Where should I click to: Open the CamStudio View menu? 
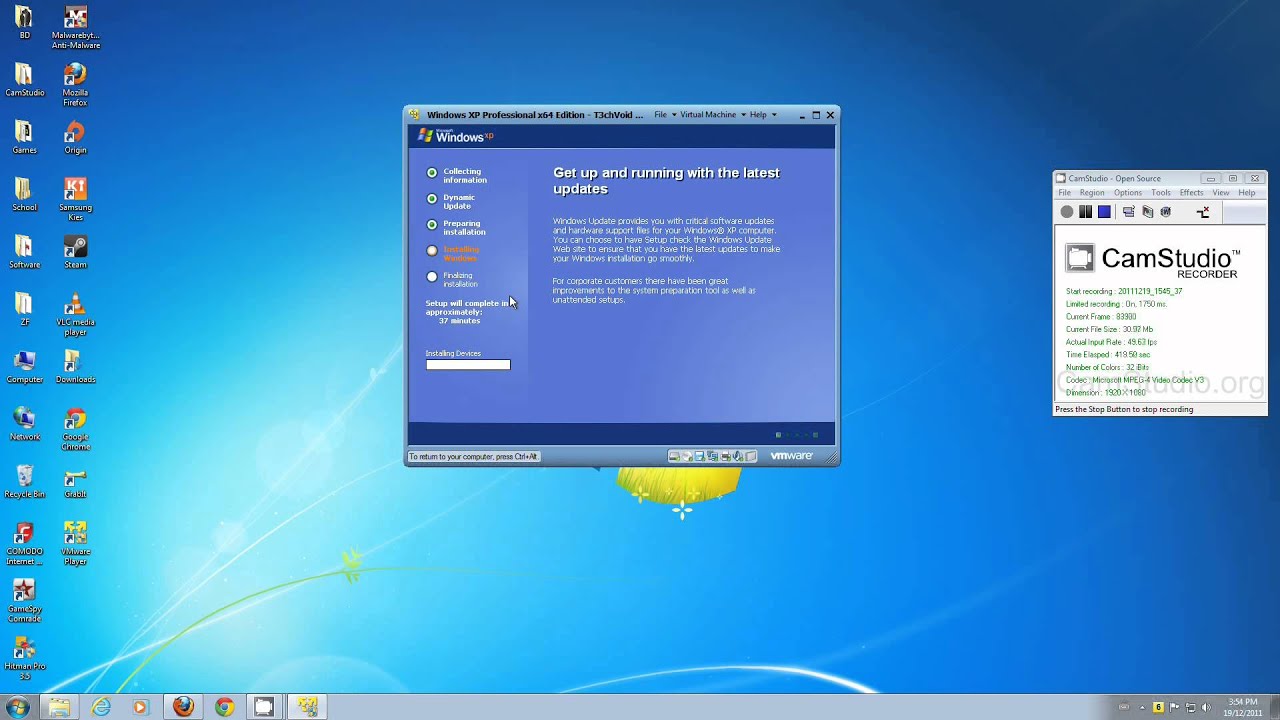1221,193
